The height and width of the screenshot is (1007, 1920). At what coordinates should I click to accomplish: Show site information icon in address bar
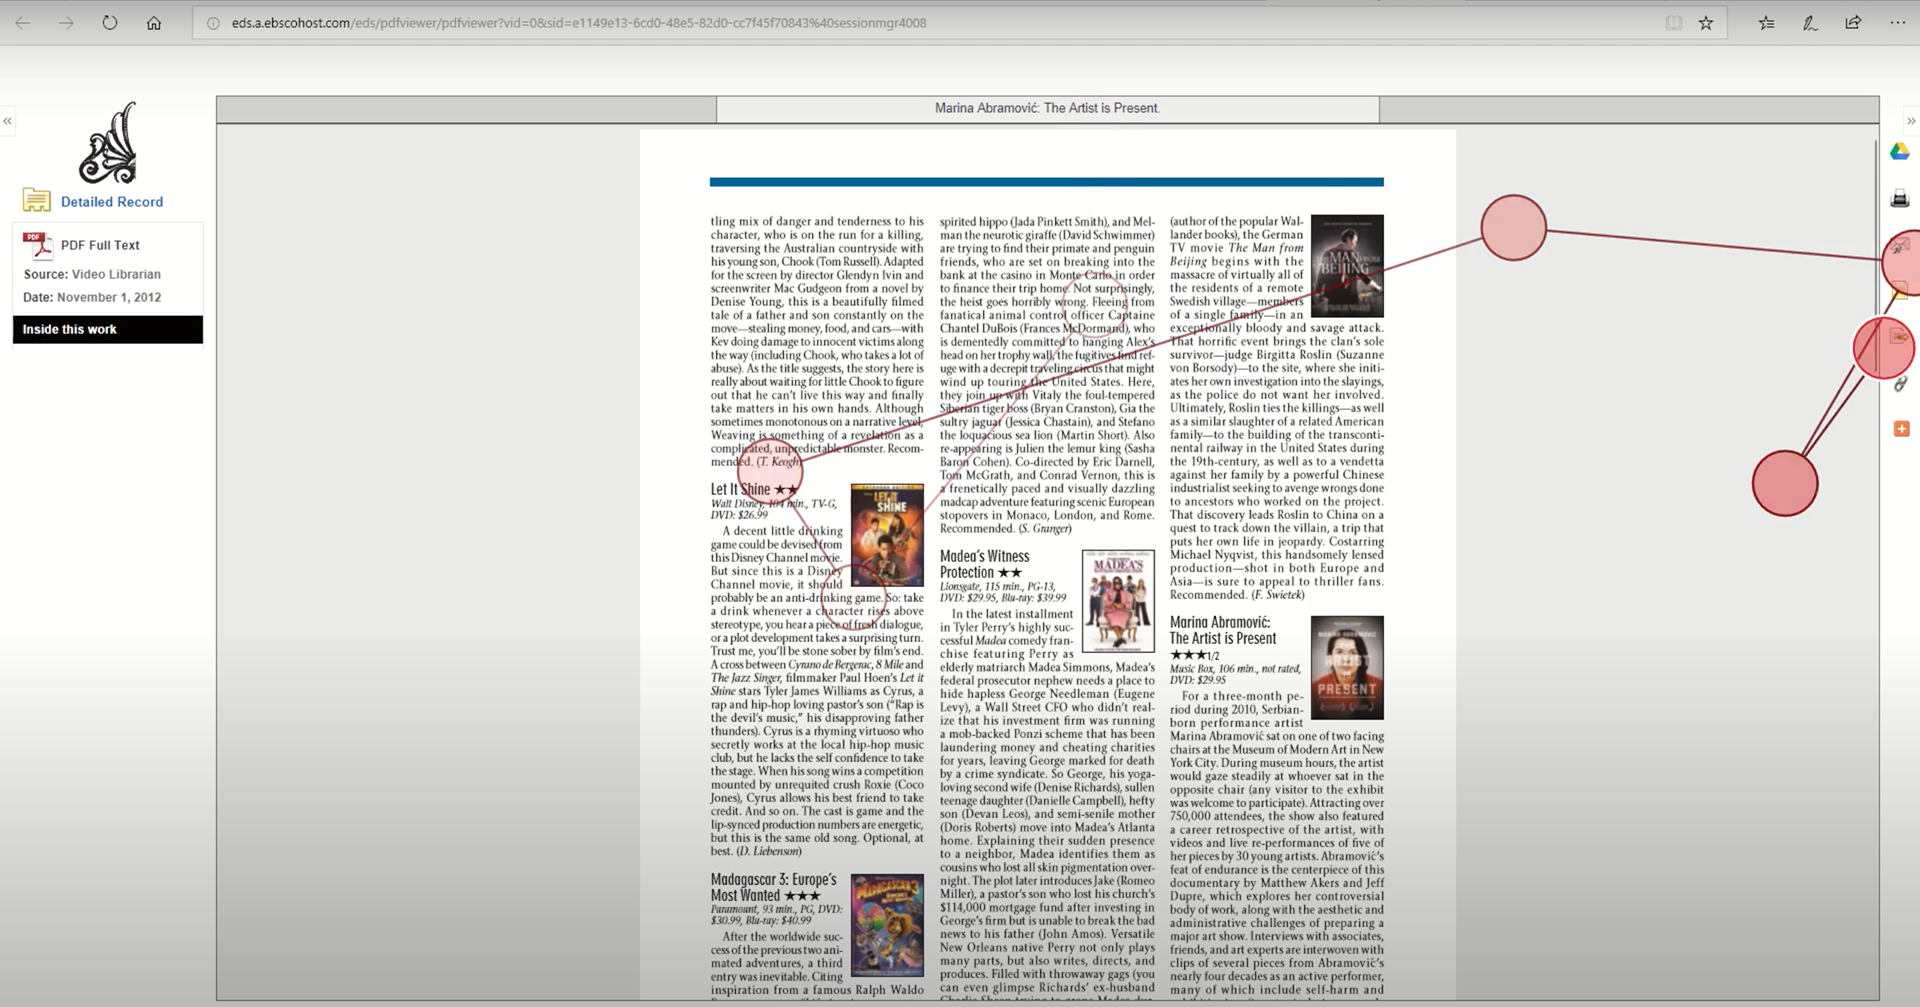[x=213, y=23]
